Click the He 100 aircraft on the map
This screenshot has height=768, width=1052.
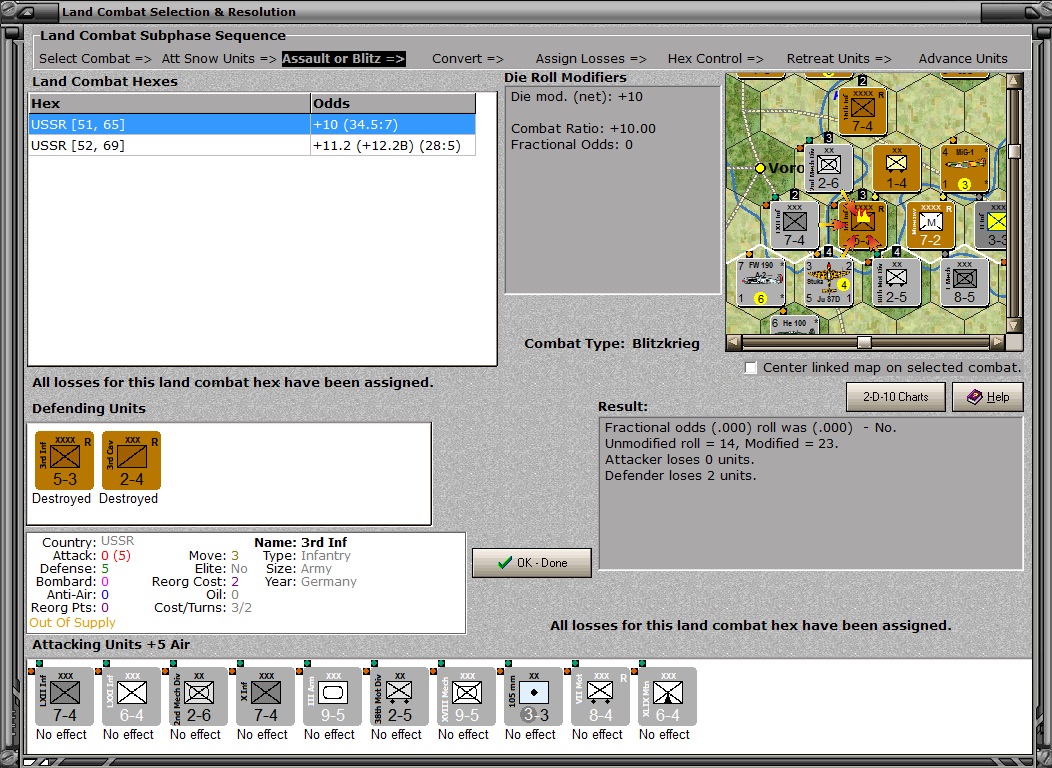pos(794,324)
